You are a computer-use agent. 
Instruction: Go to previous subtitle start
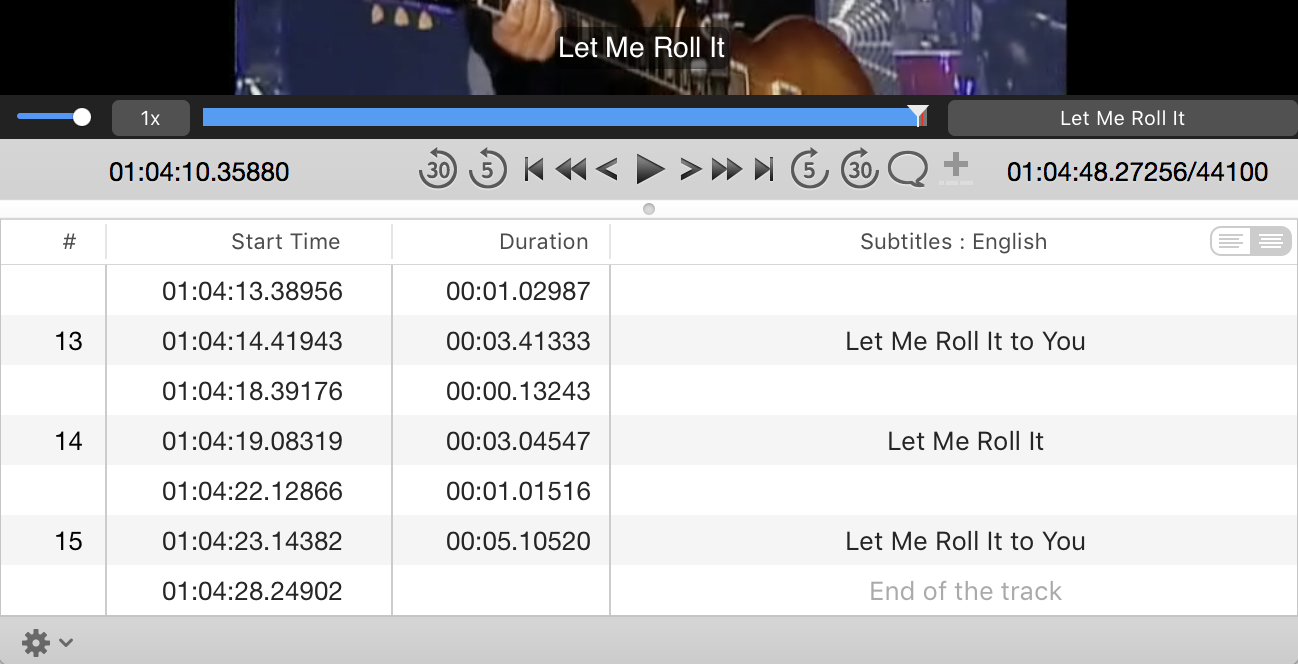534,170
